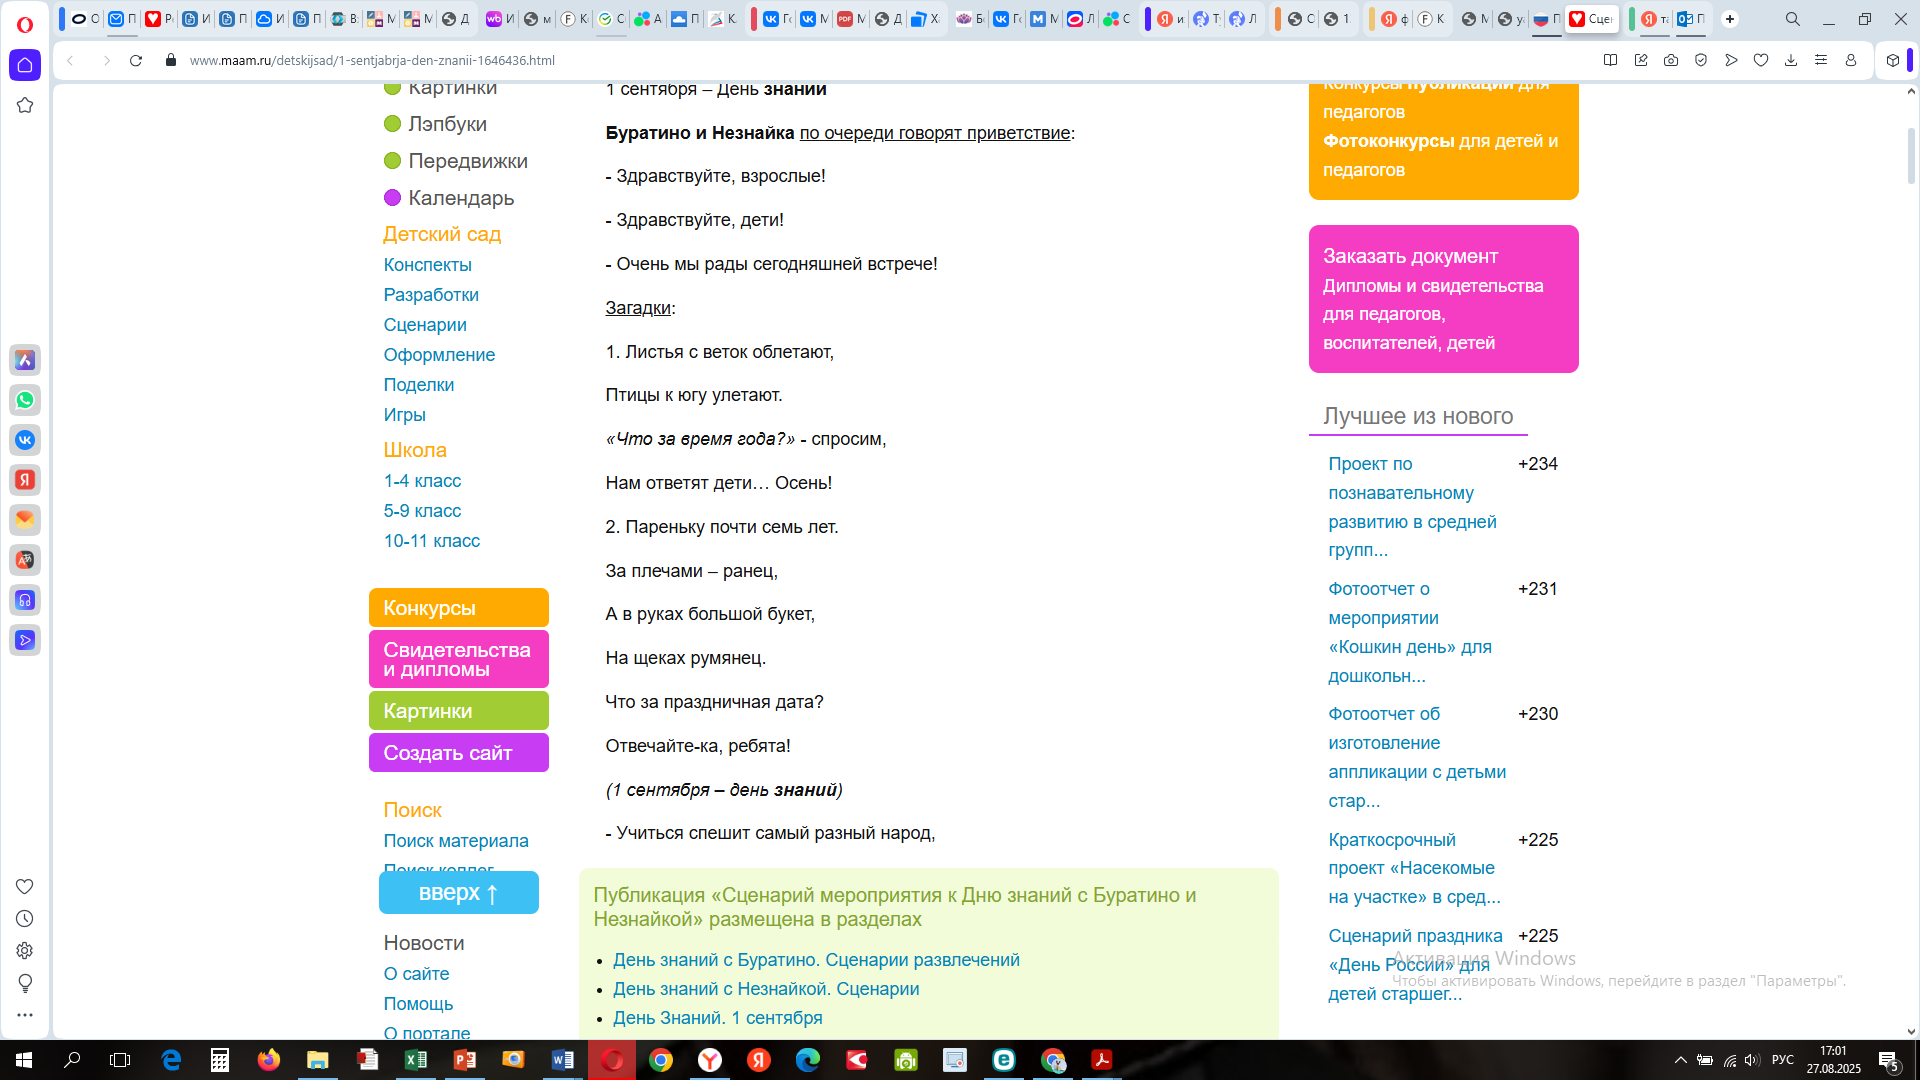
Task: Open three-dots sidebar setup menu
Action: 25,1015
